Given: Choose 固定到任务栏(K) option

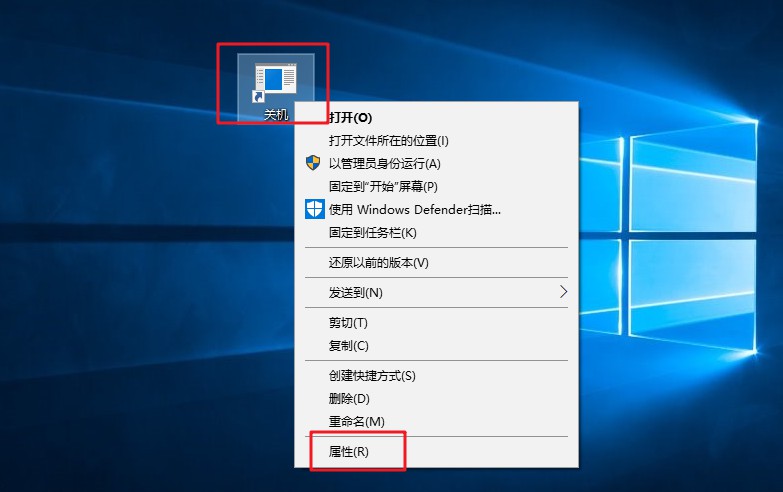Looking at the screenshot, I should pos(372,232).
